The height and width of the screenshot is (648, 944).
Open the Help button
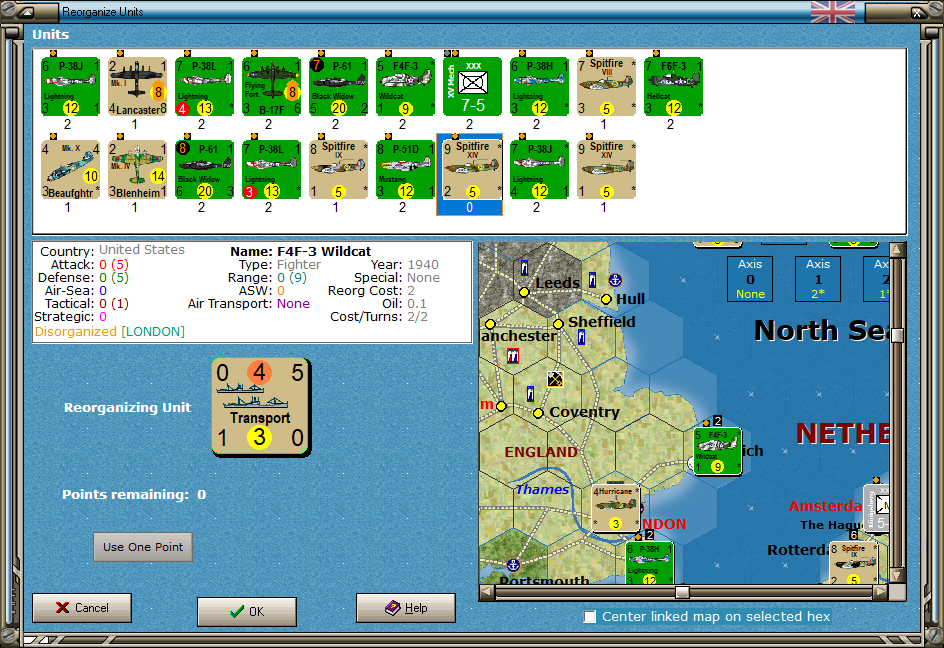coord(406,608)
